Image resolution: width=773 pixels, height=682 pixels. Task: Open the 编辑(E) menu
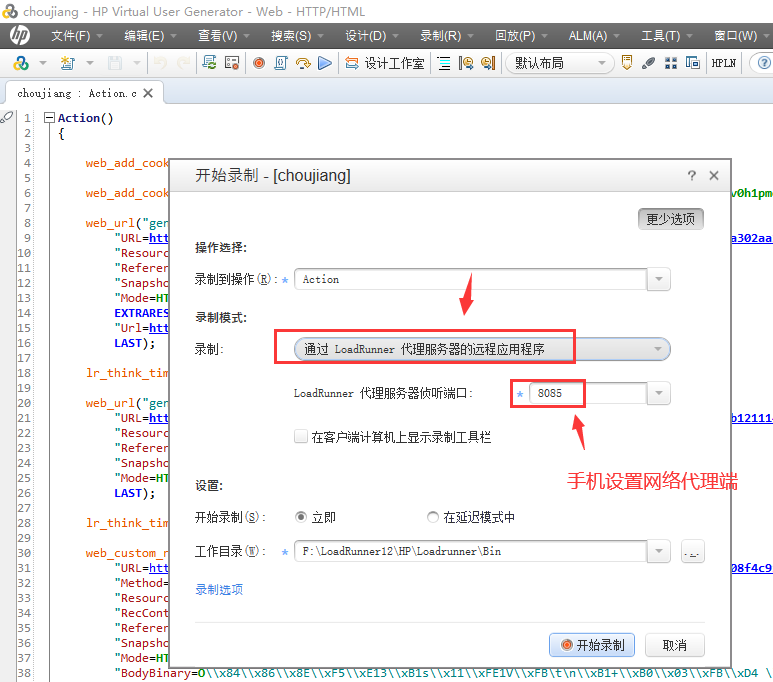pyautogui.click(x=150, y=36)
